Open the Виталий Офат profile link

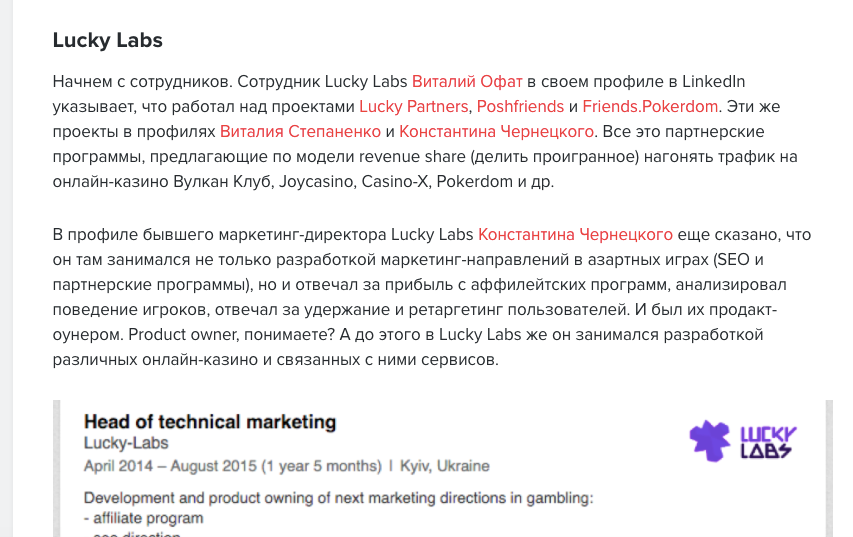click(467, 82)
